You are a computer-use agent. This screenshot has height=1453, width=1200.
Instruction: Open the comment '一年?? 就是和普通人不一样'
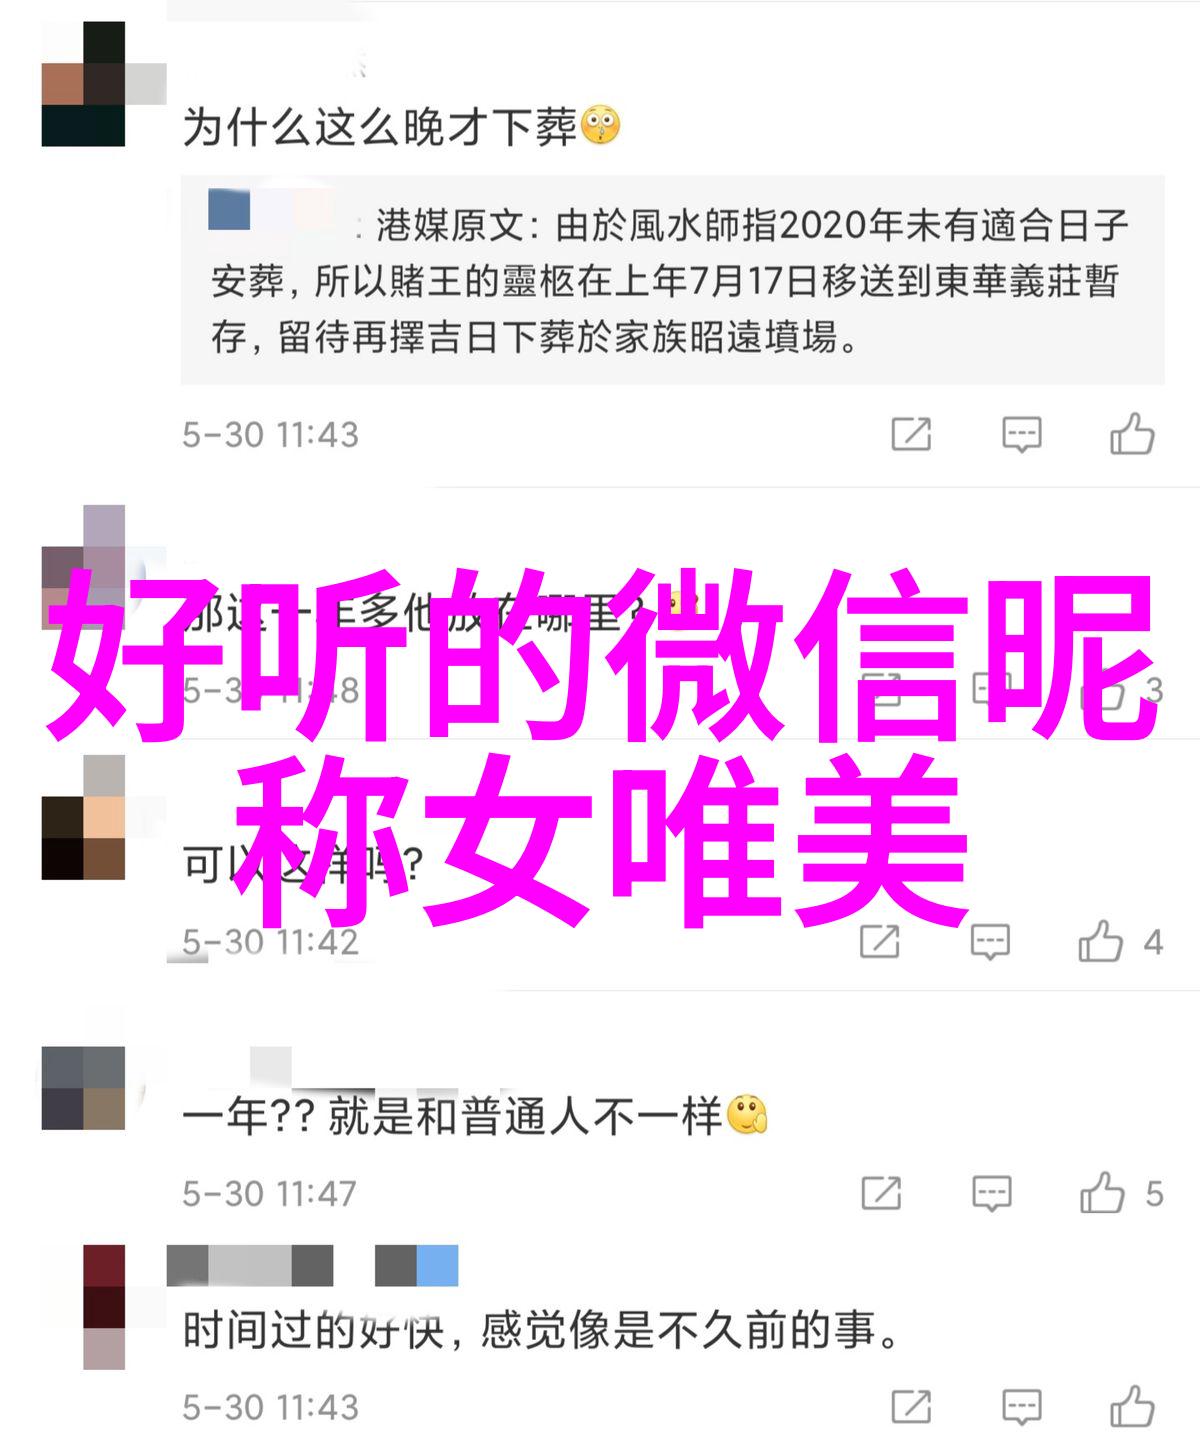tap(452, 1116)
